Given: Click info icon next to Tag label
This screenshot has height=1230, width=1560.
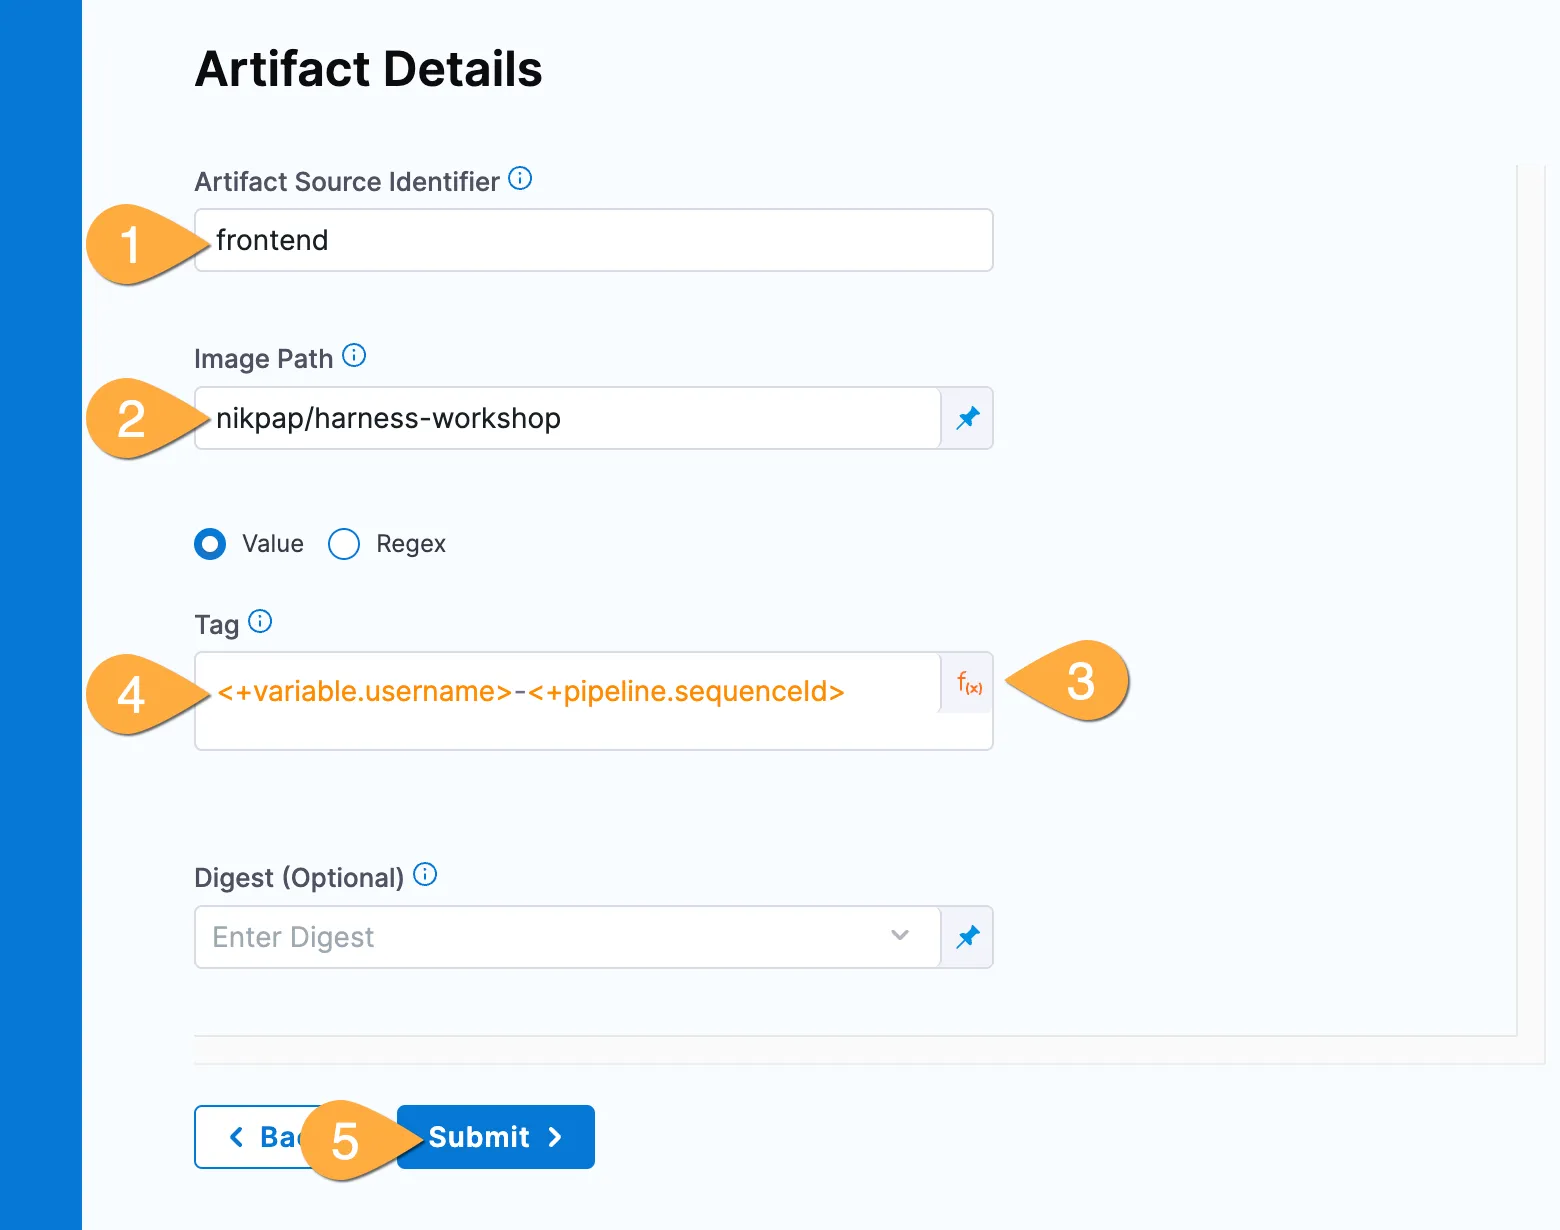Looking at the screenshot, I should point(260,622).
